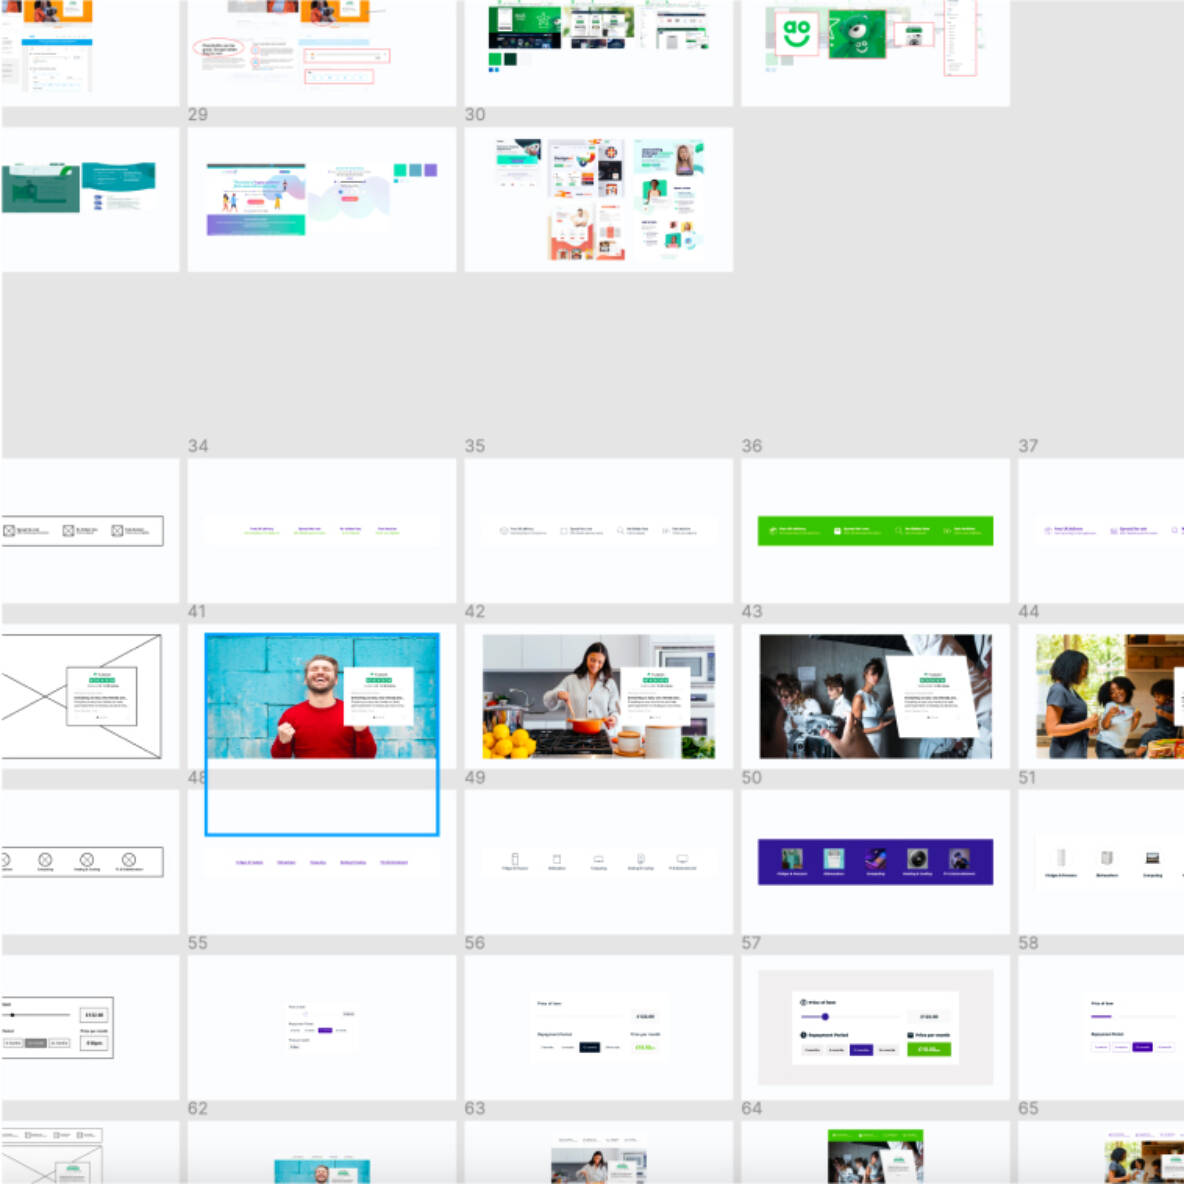
Task: Open artboard 56 finance calculator design
Action: (x=598, y=1027)
